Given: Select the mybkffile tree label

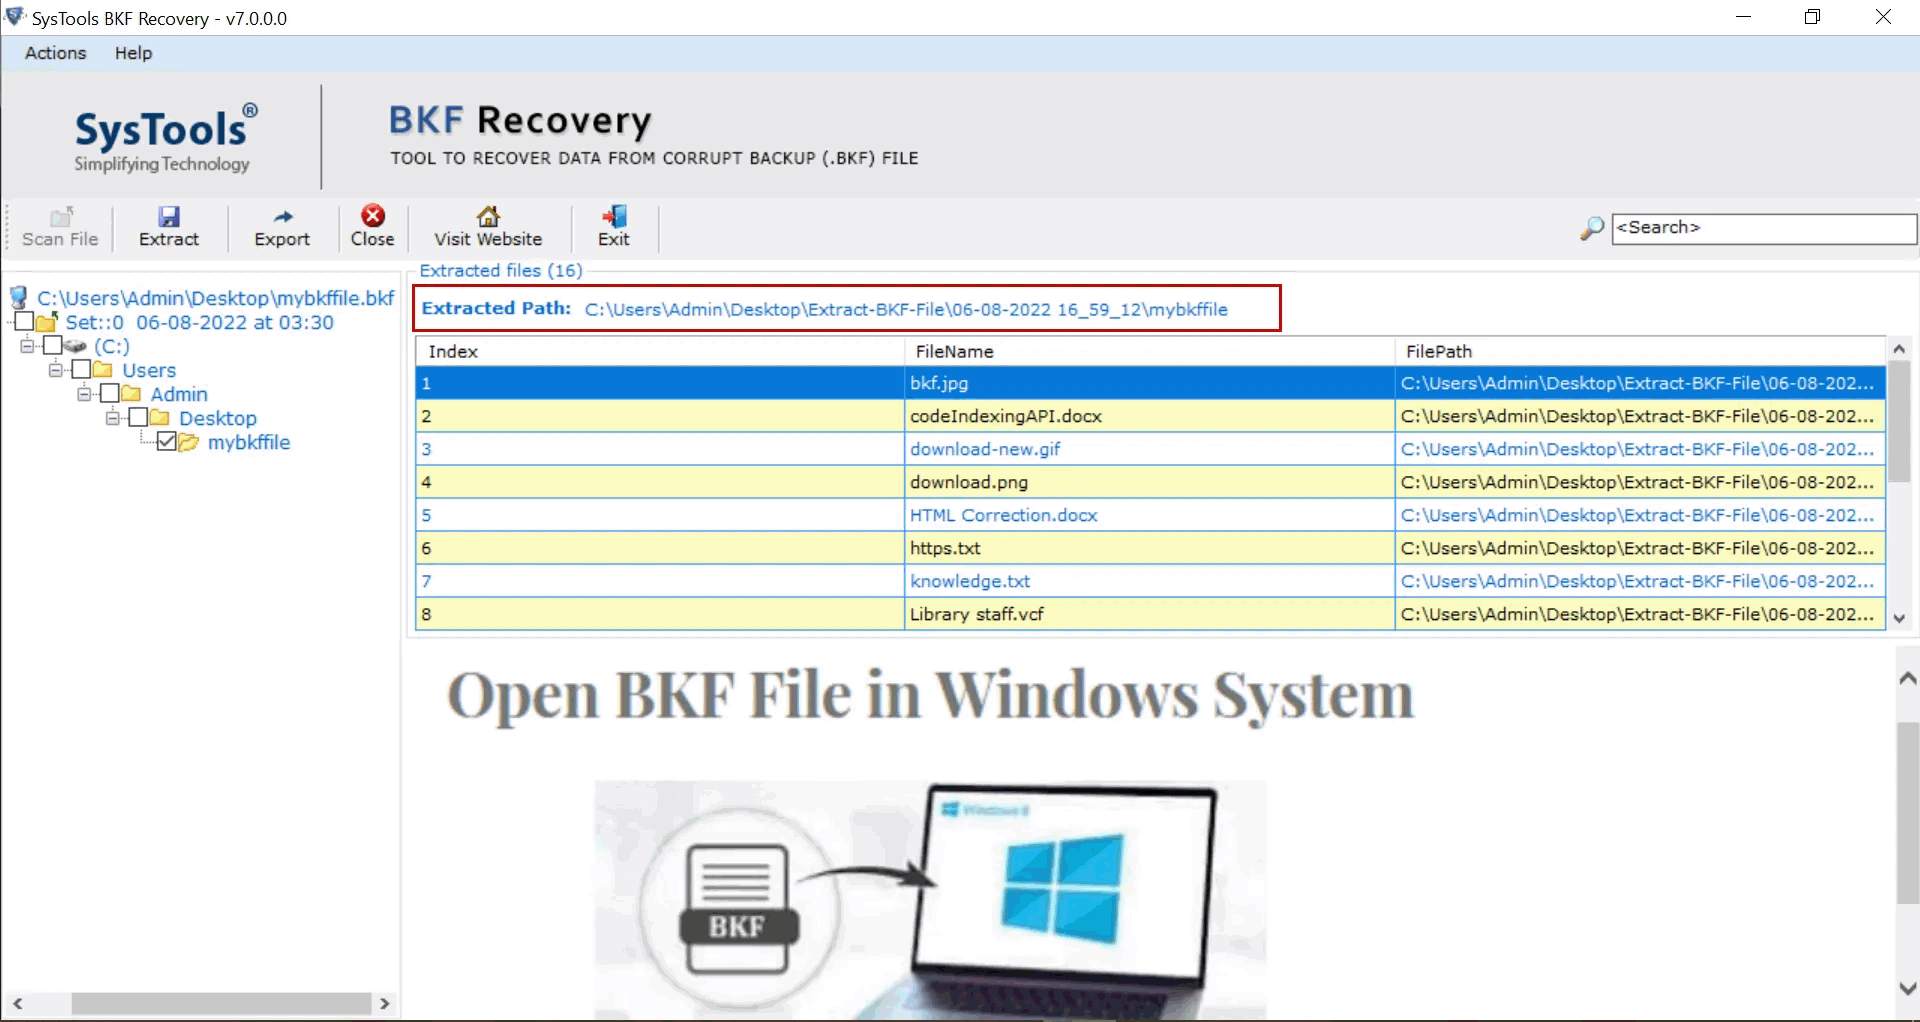Looking at the screenshot, I should pos(249,442).
